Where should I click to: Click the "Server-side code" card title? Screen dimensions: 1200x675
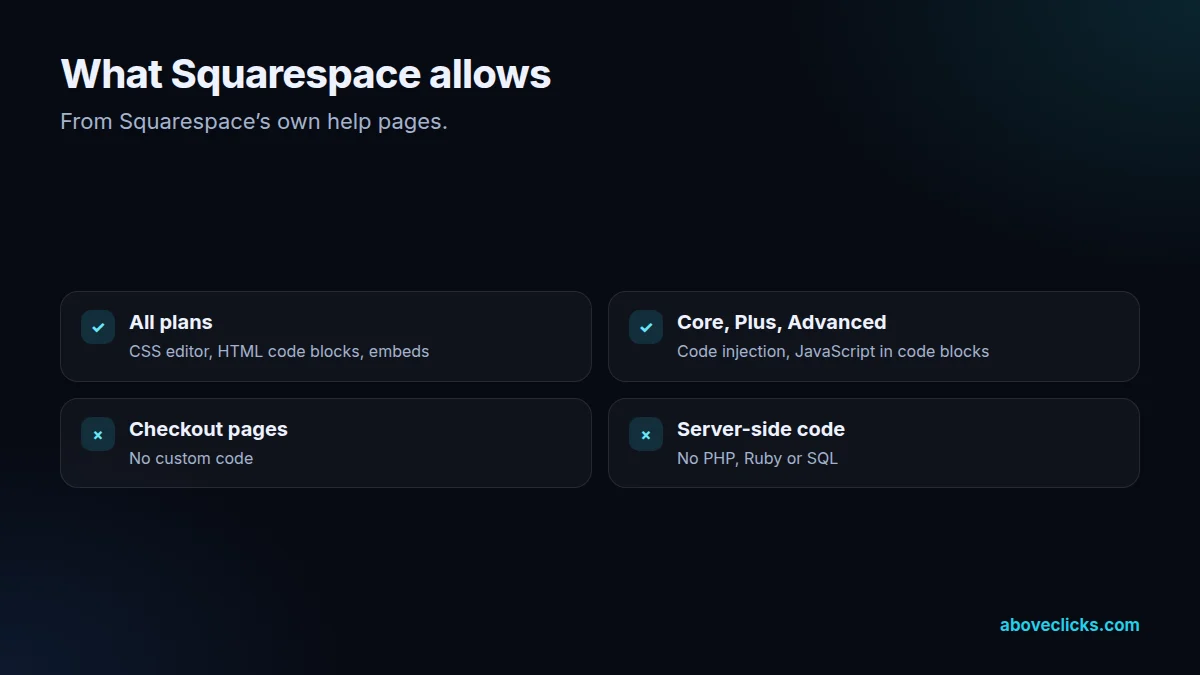click(x=761, y=429)
